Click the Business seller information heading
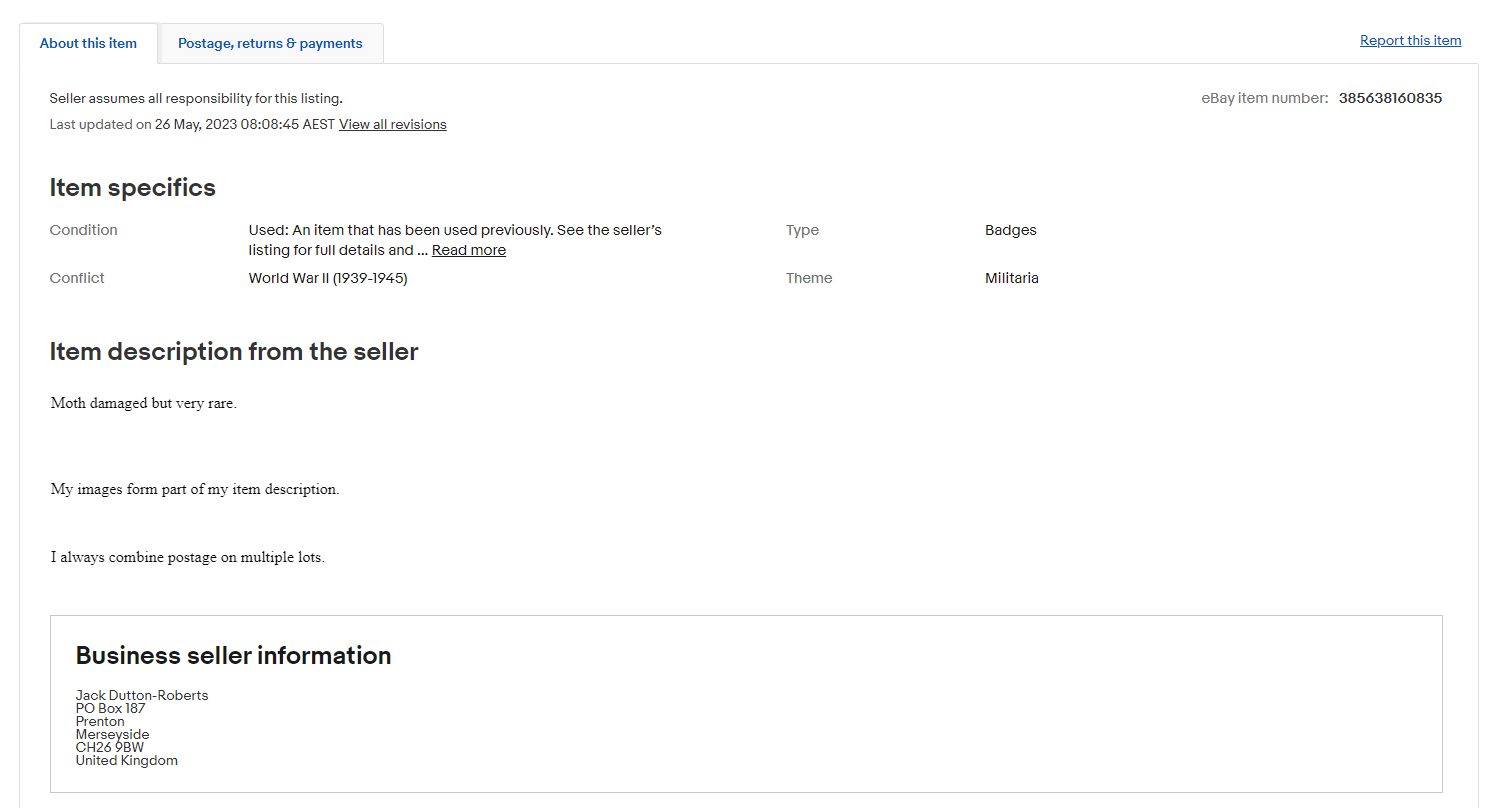 pos(233,656)
